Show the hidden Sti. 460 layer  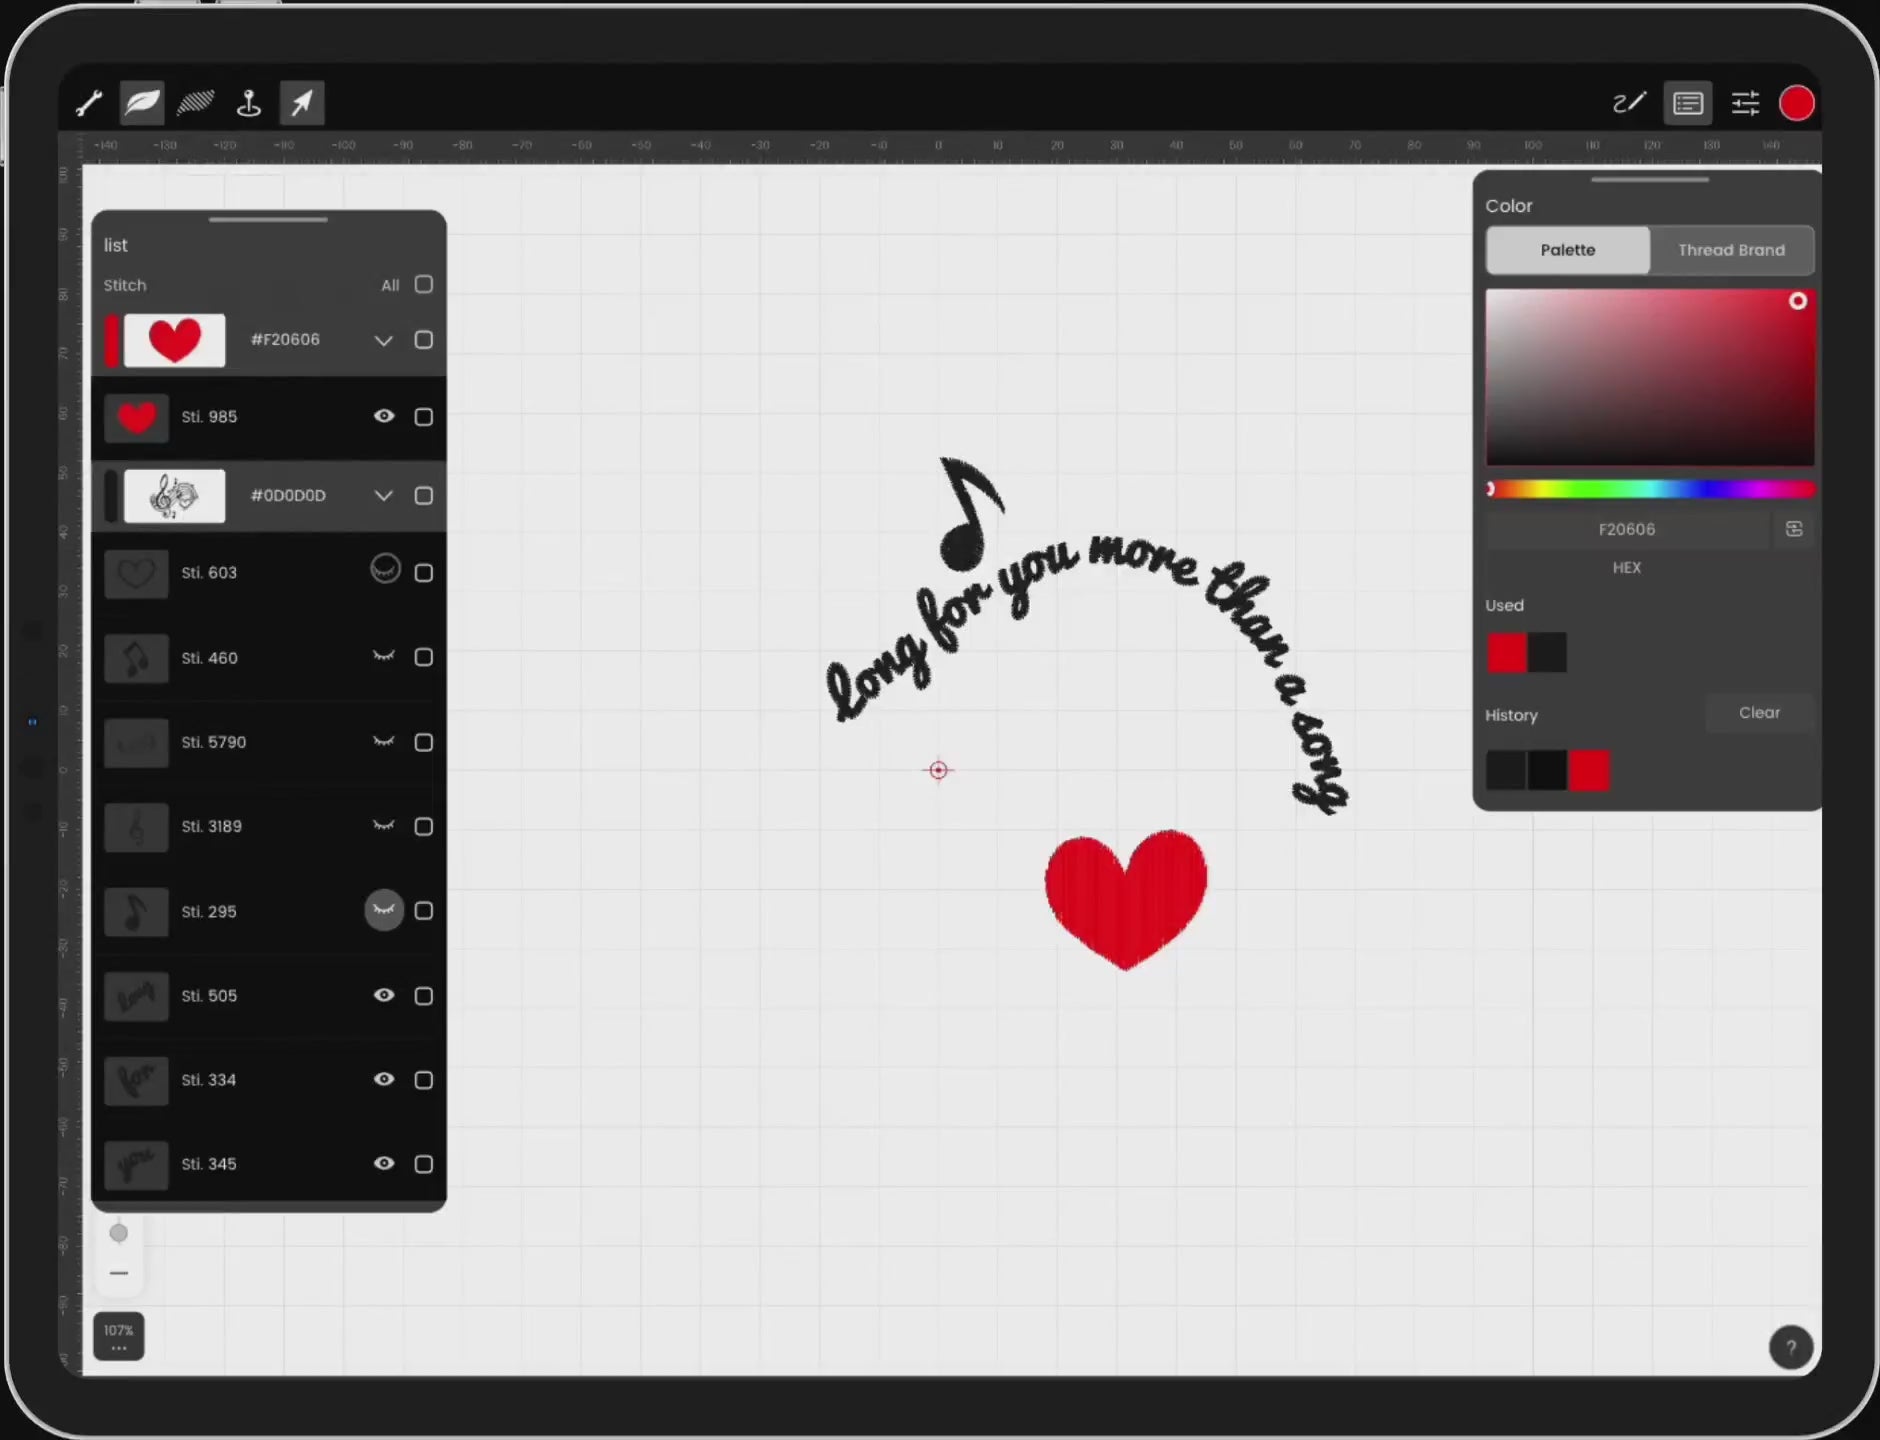coord(384,657)
